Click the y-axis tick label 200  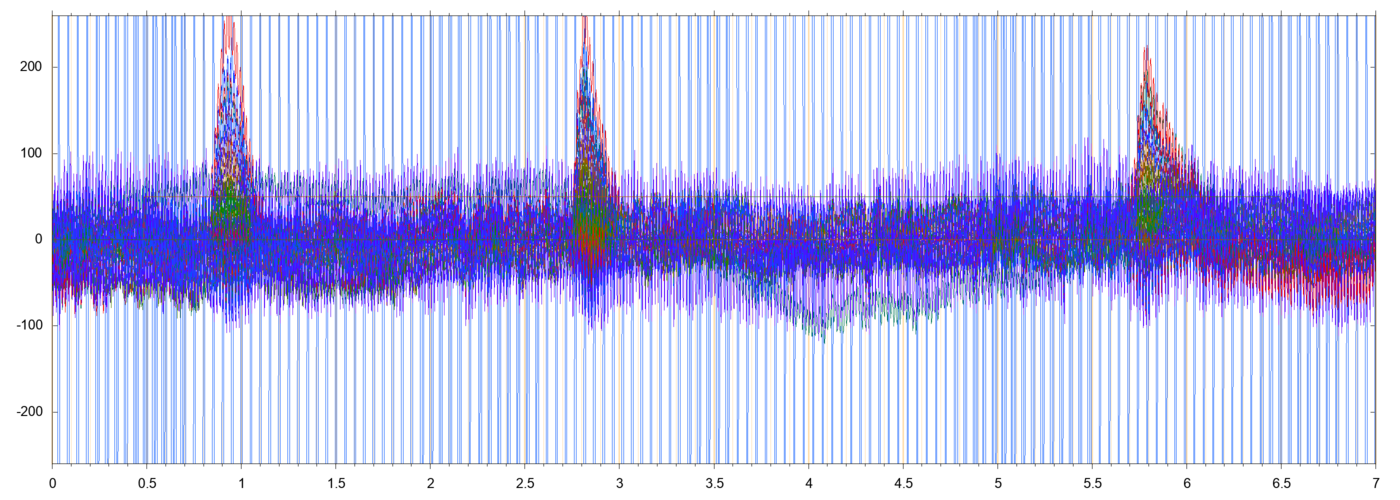point(32,67)
